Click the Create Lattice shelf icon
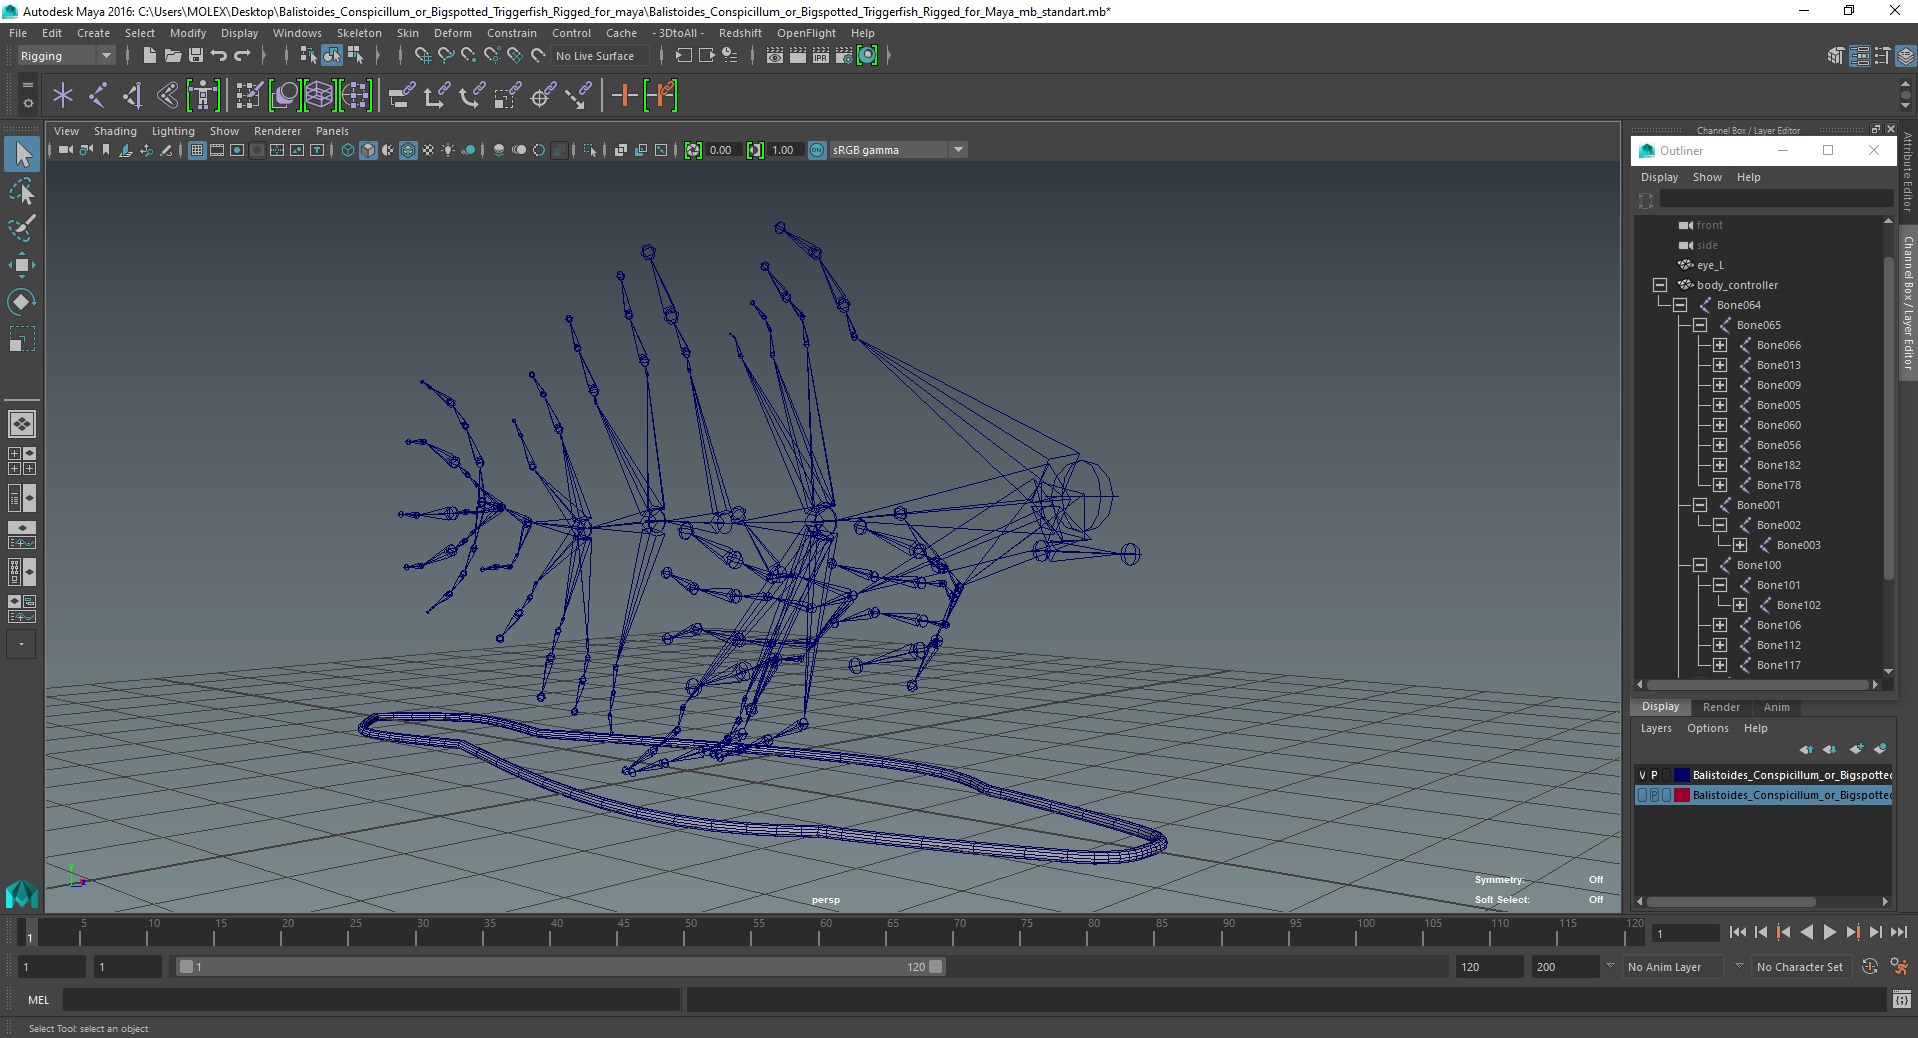Viewport: 1918px width, 1038px height. tap(319, 96)
